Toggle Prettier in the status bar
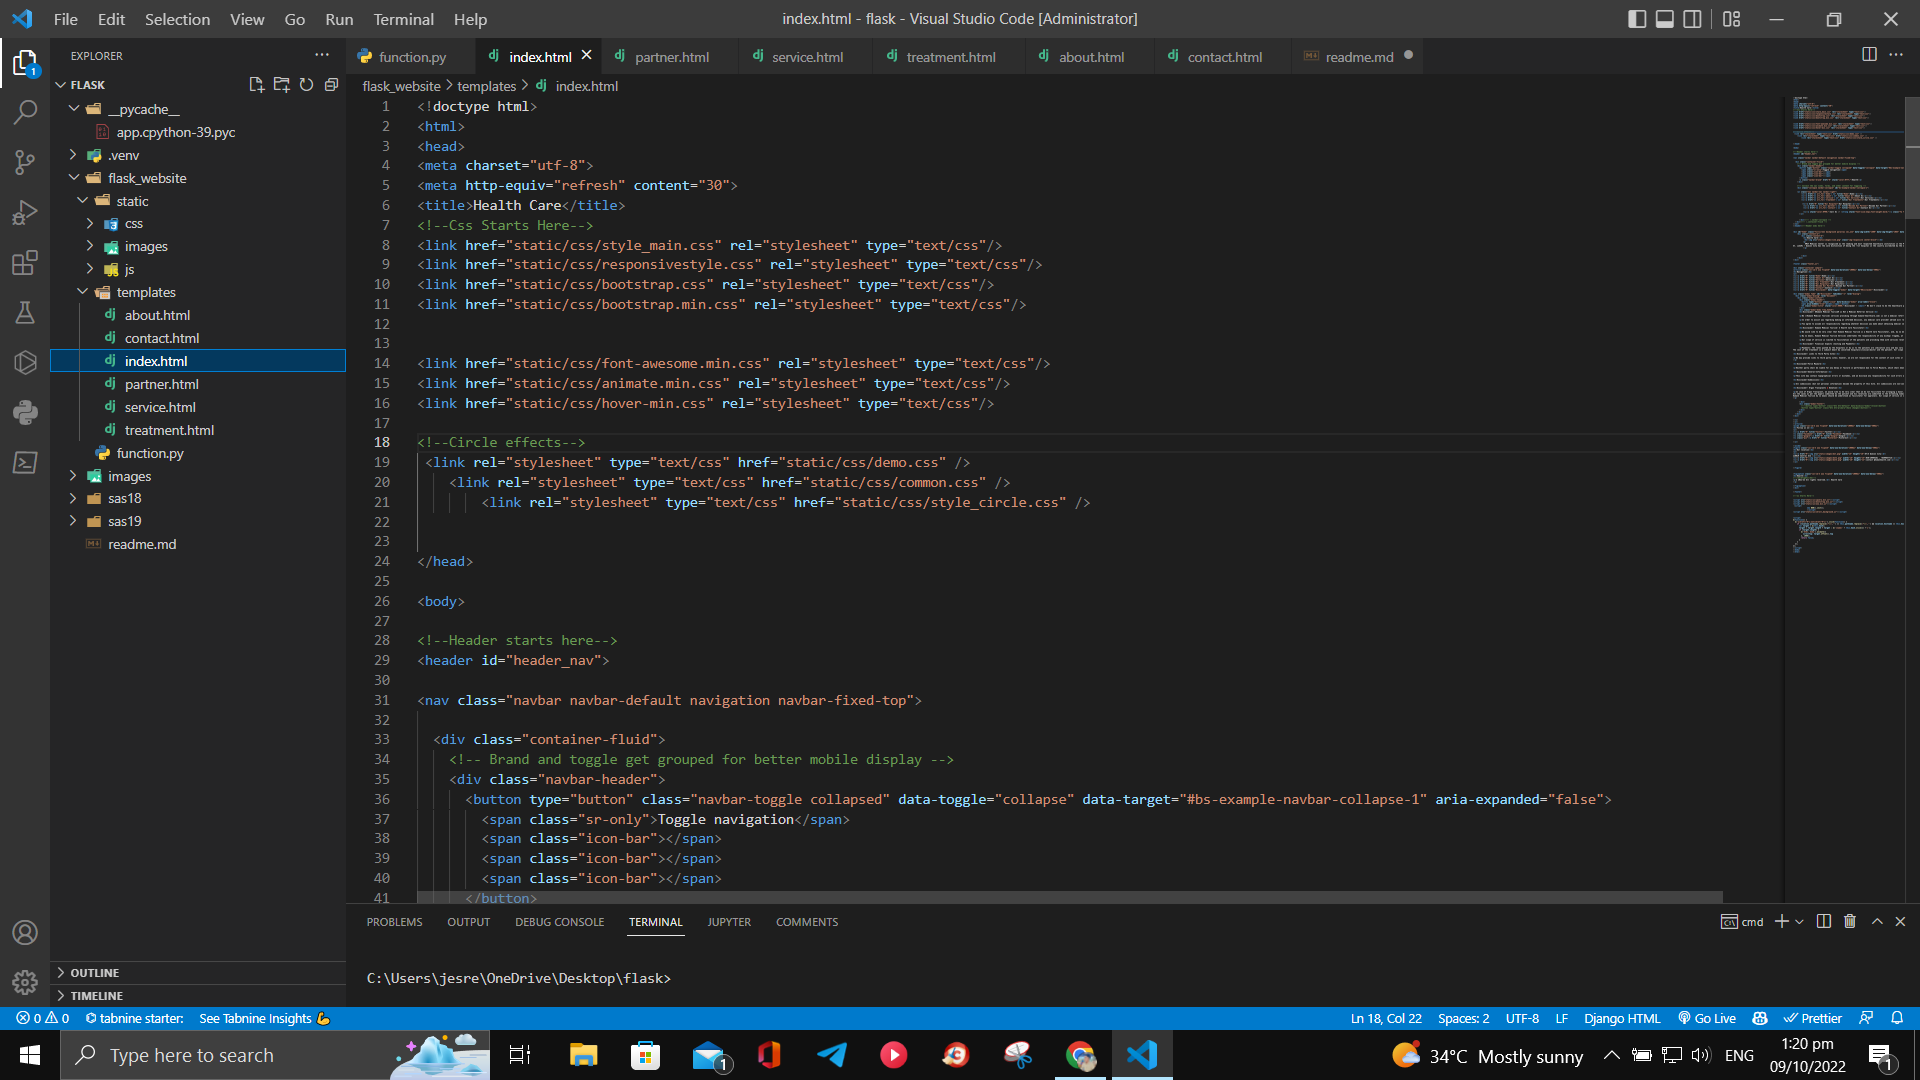Viewport: 1920px width, 1080px height. click(1813, 1018)
